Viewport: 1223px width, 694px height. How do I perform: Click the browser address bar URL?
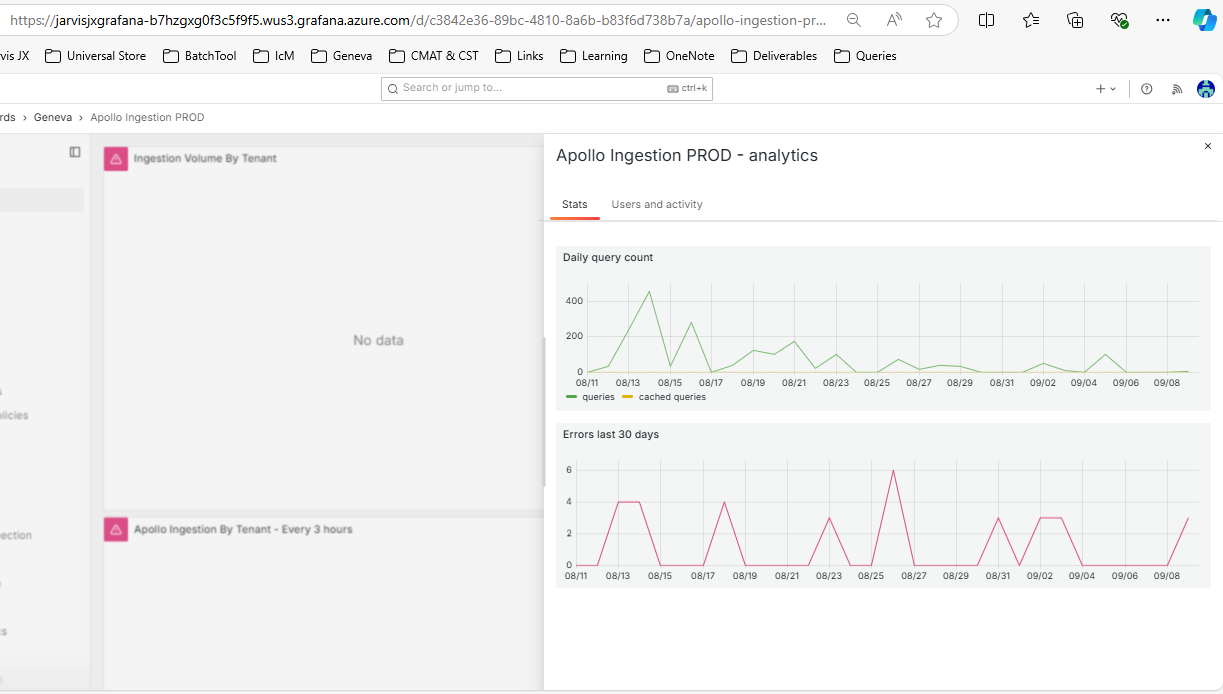418,20
